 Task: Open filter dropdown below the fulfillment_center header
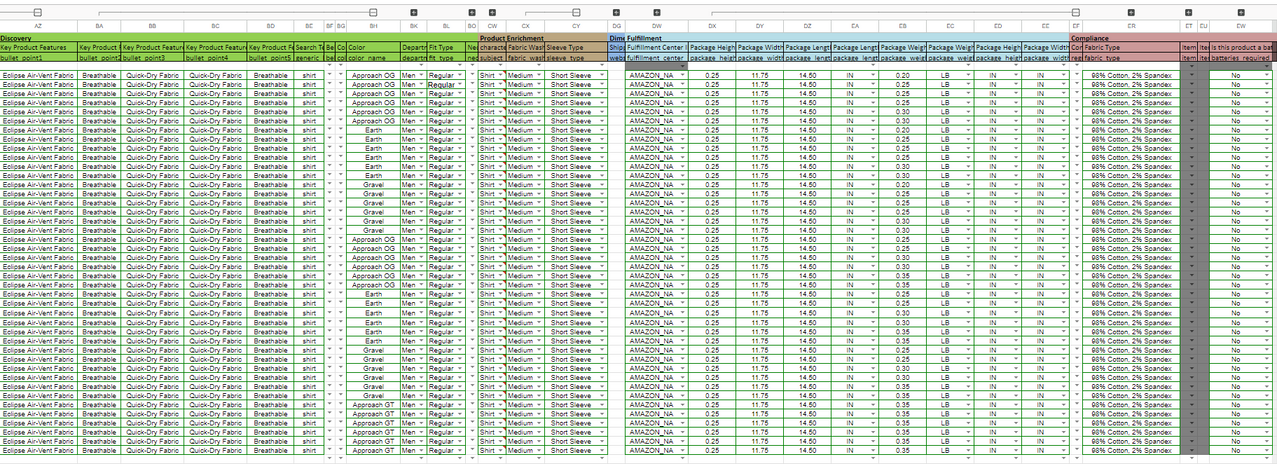683,66
